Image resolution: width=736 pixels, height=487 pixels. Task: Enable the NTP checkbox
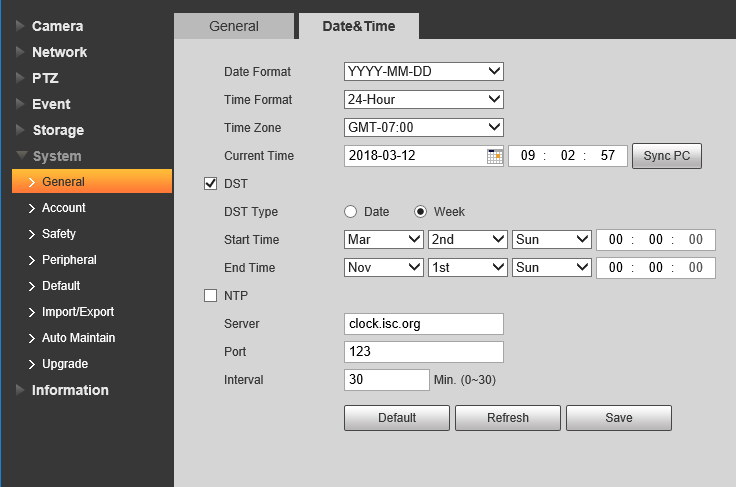click(x=210, y=296)
